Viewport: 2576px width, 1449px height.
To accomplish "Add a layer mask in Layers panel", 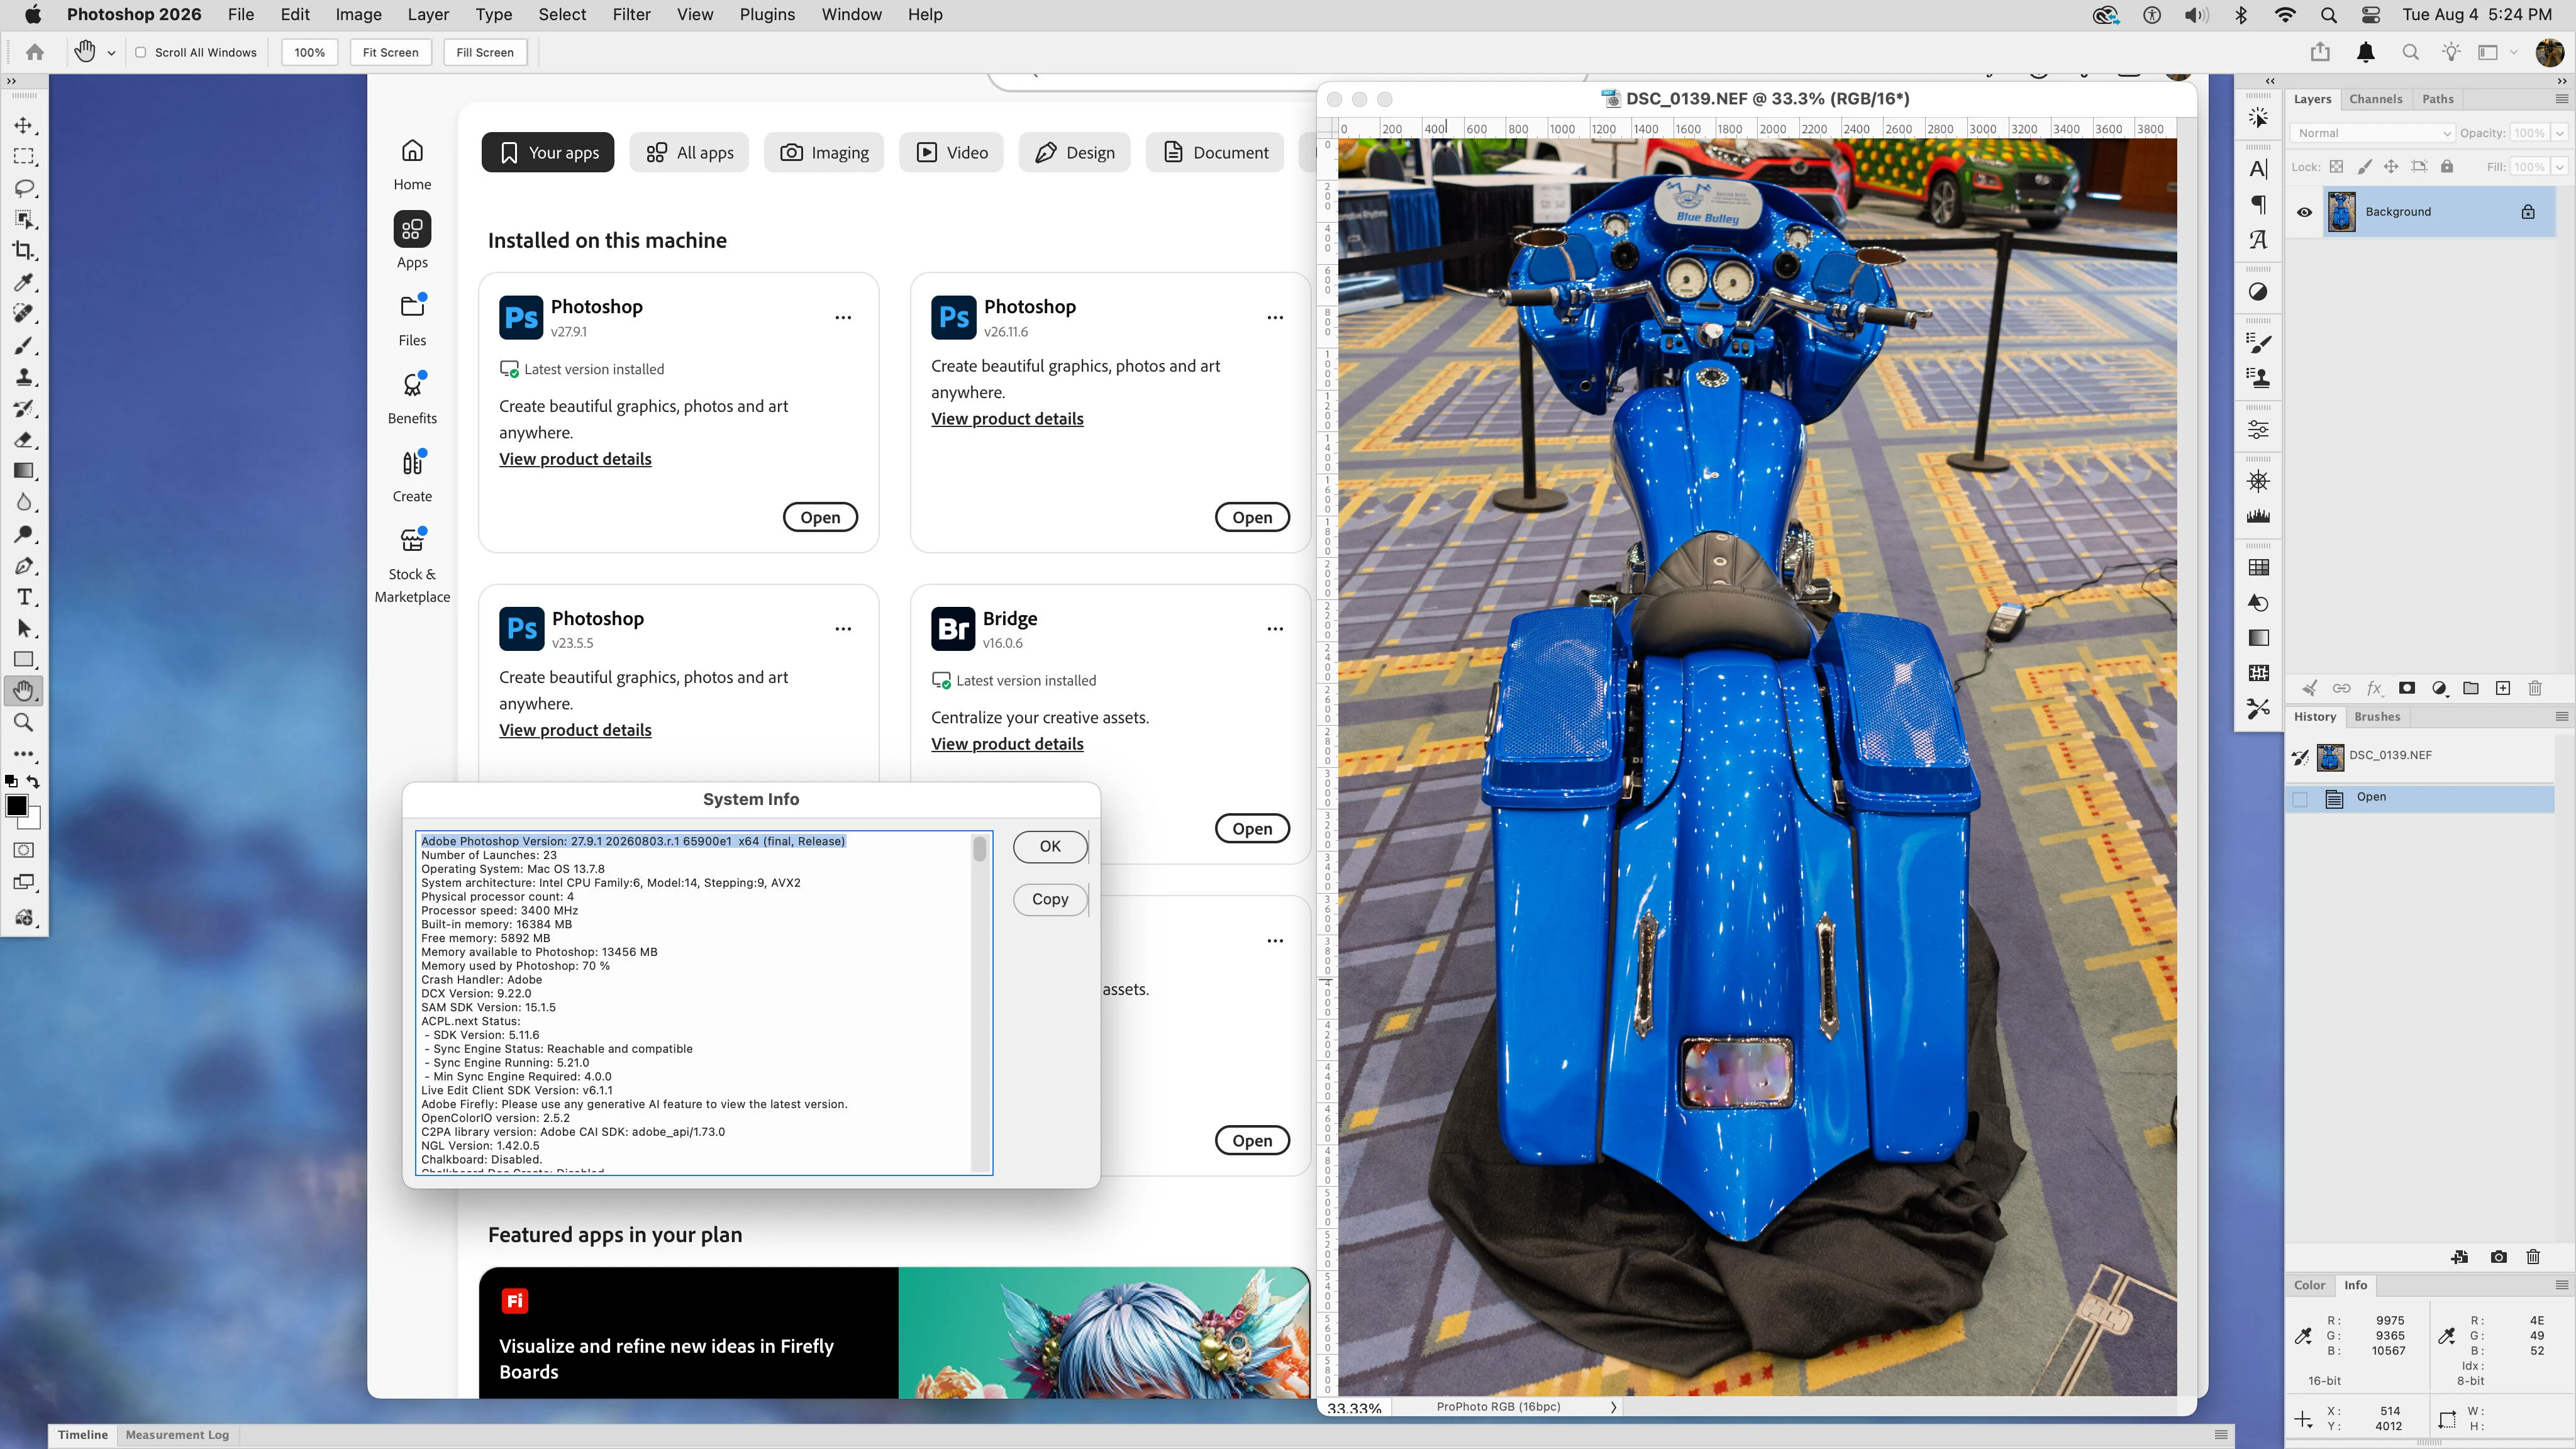I will [2407, 688].
